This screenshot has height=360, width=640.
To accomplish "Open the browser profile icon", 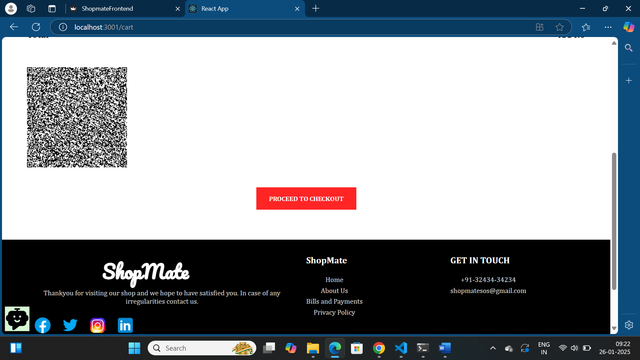I will (x=11, y=9).
